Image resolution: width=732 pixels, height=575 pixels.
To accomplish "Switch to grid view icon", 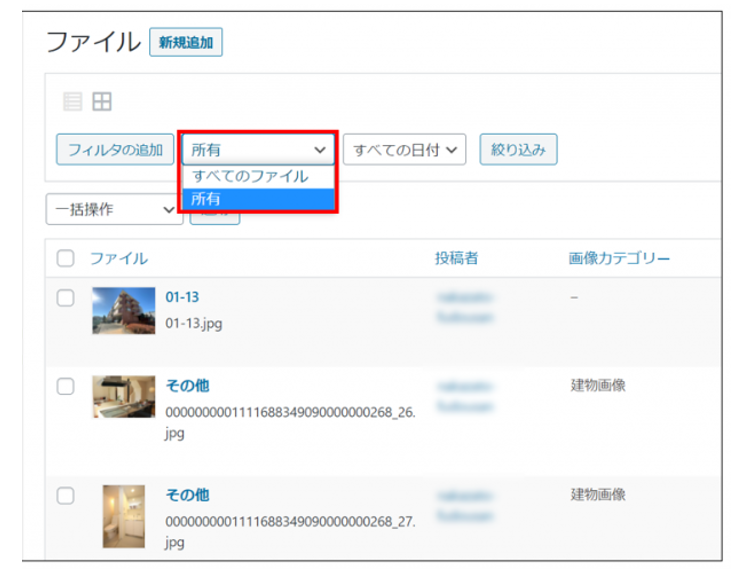I will click(102, 101).
